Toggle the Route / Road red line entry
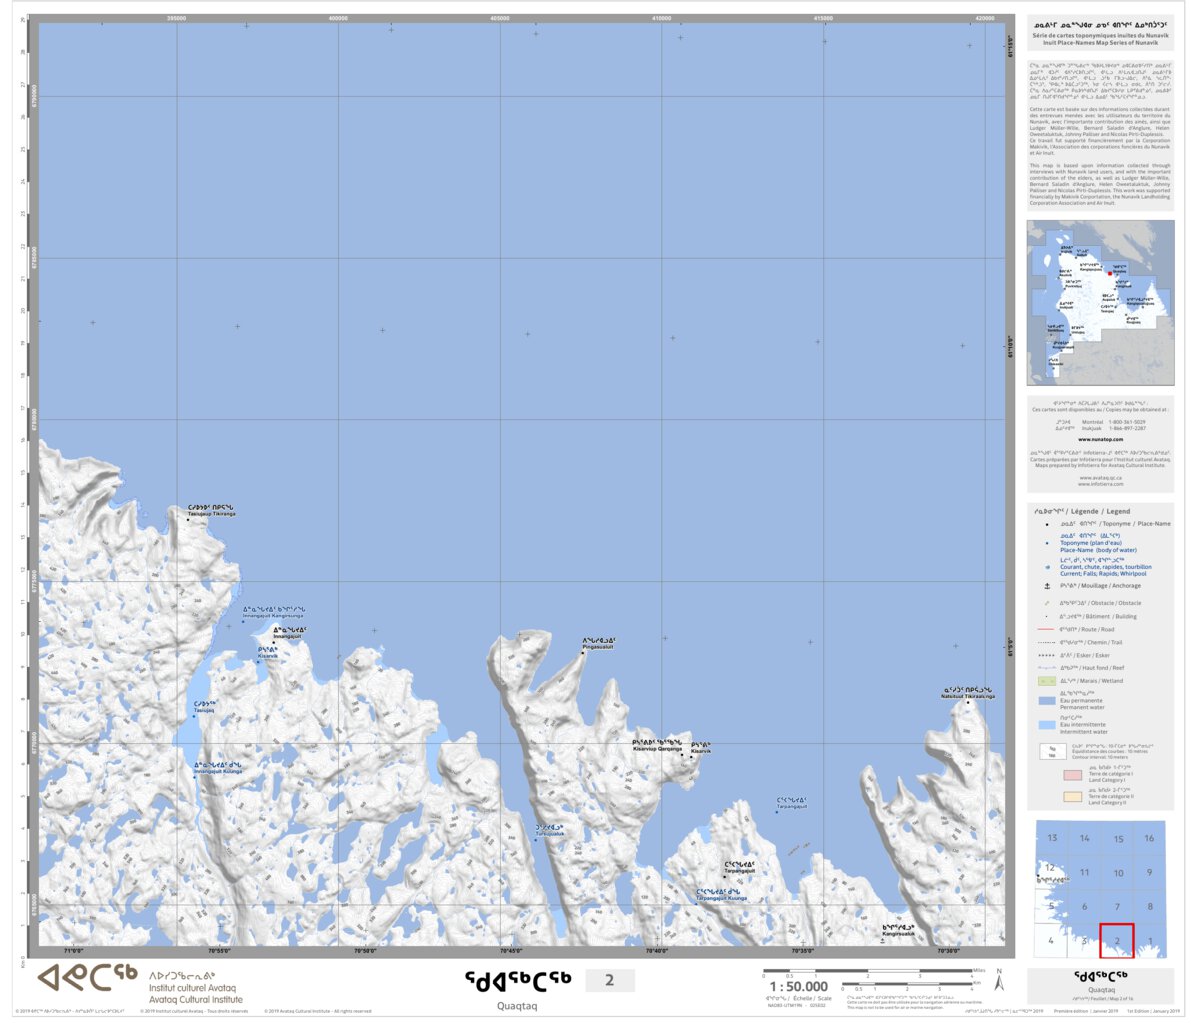The image size is (1191, 1027). (x=1045, y=628)
